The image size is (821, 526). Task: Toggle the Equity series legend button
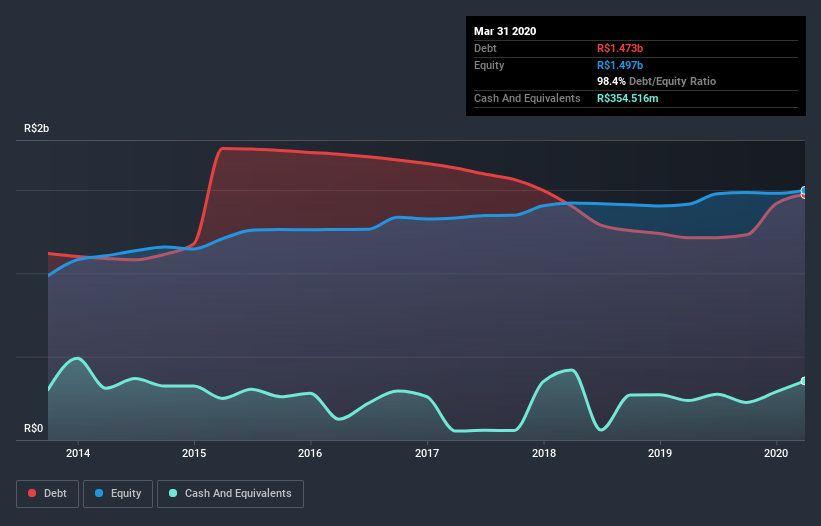[118, 494]
